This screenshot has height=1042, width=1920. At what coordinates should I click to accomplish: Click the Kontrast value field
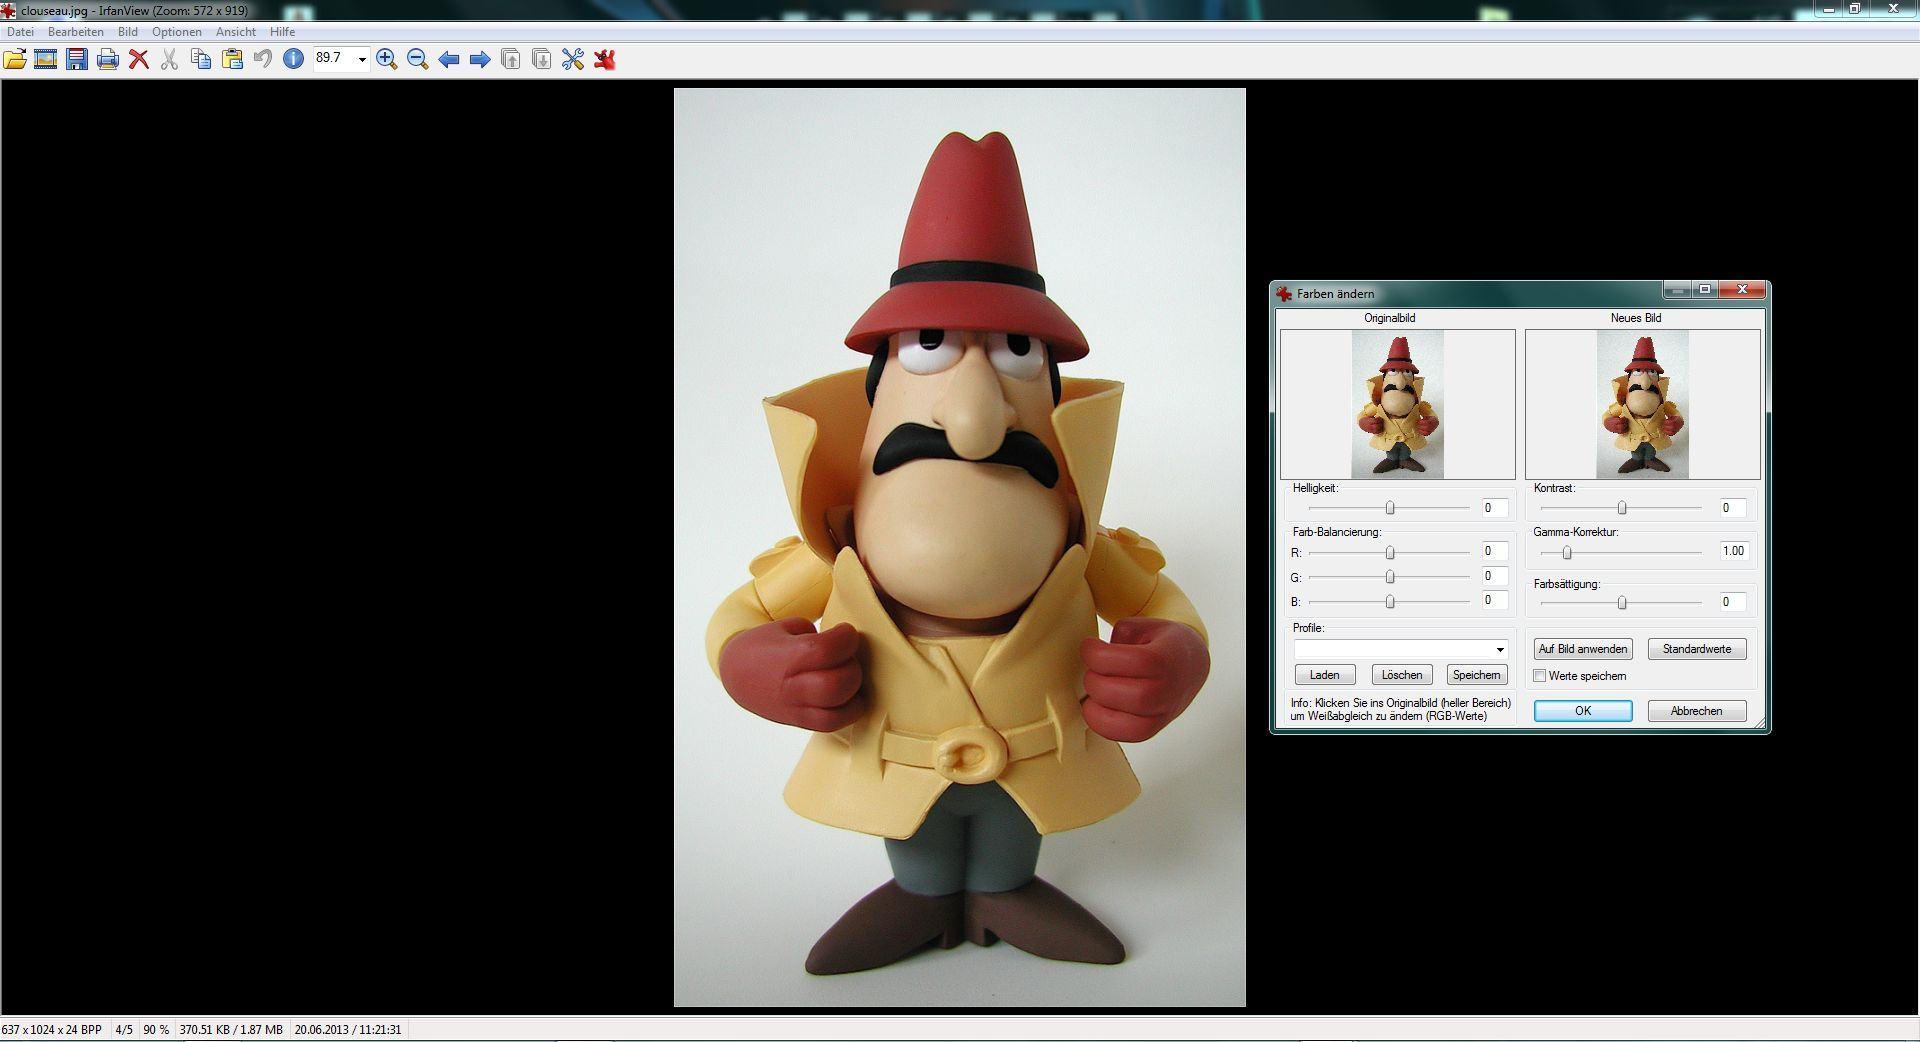coord(1732,508)
